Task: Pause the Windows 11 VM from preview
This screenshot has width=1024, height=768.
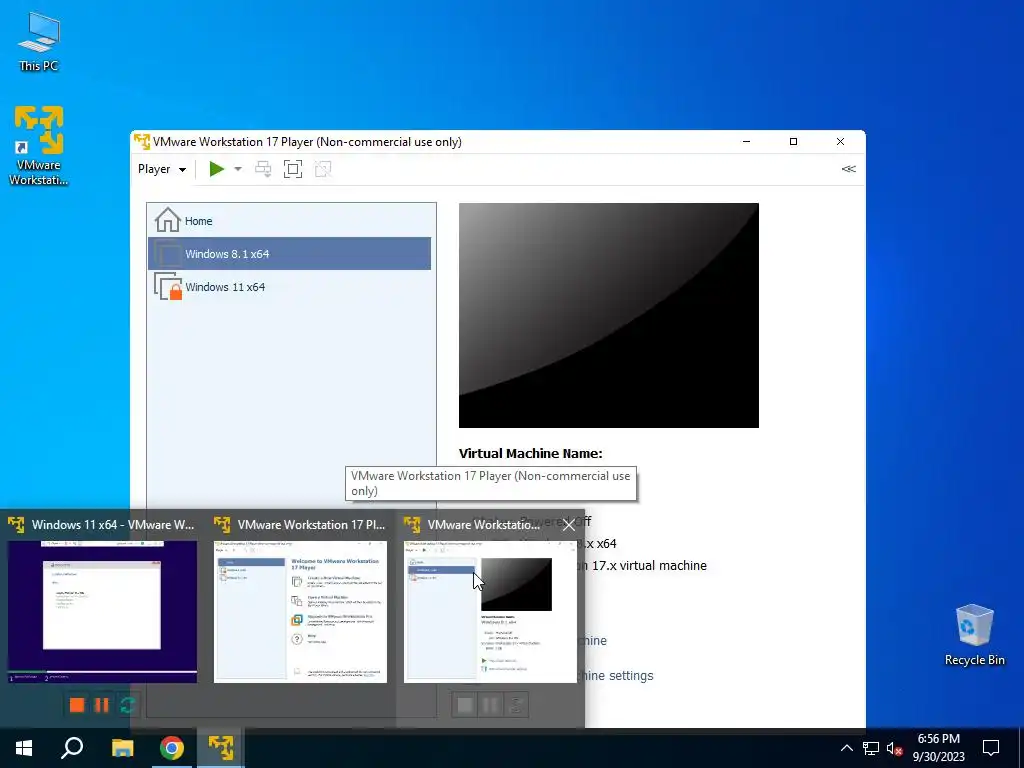Action: pos(102,705)
